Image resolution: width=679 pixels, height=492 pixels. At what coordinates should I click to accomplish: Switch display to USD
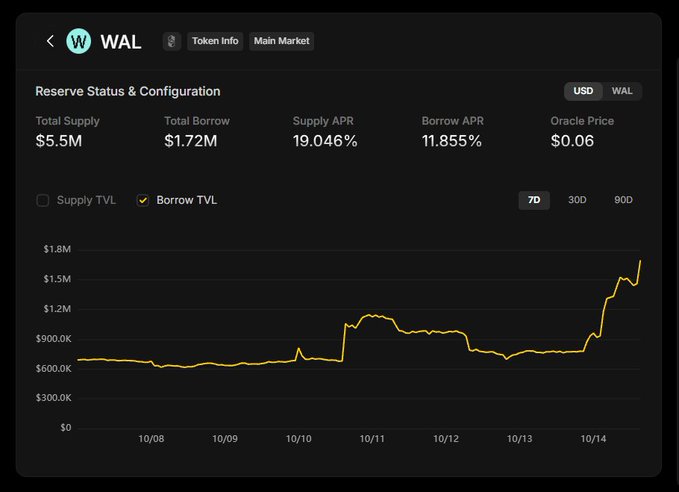tap(583, 91)
